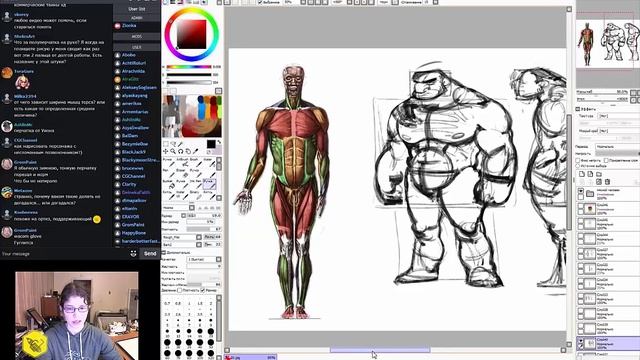The width and height of the screenshot is (640, 360).
Task: Collapse the Дополнительно brush section
Action: (164, 253)
